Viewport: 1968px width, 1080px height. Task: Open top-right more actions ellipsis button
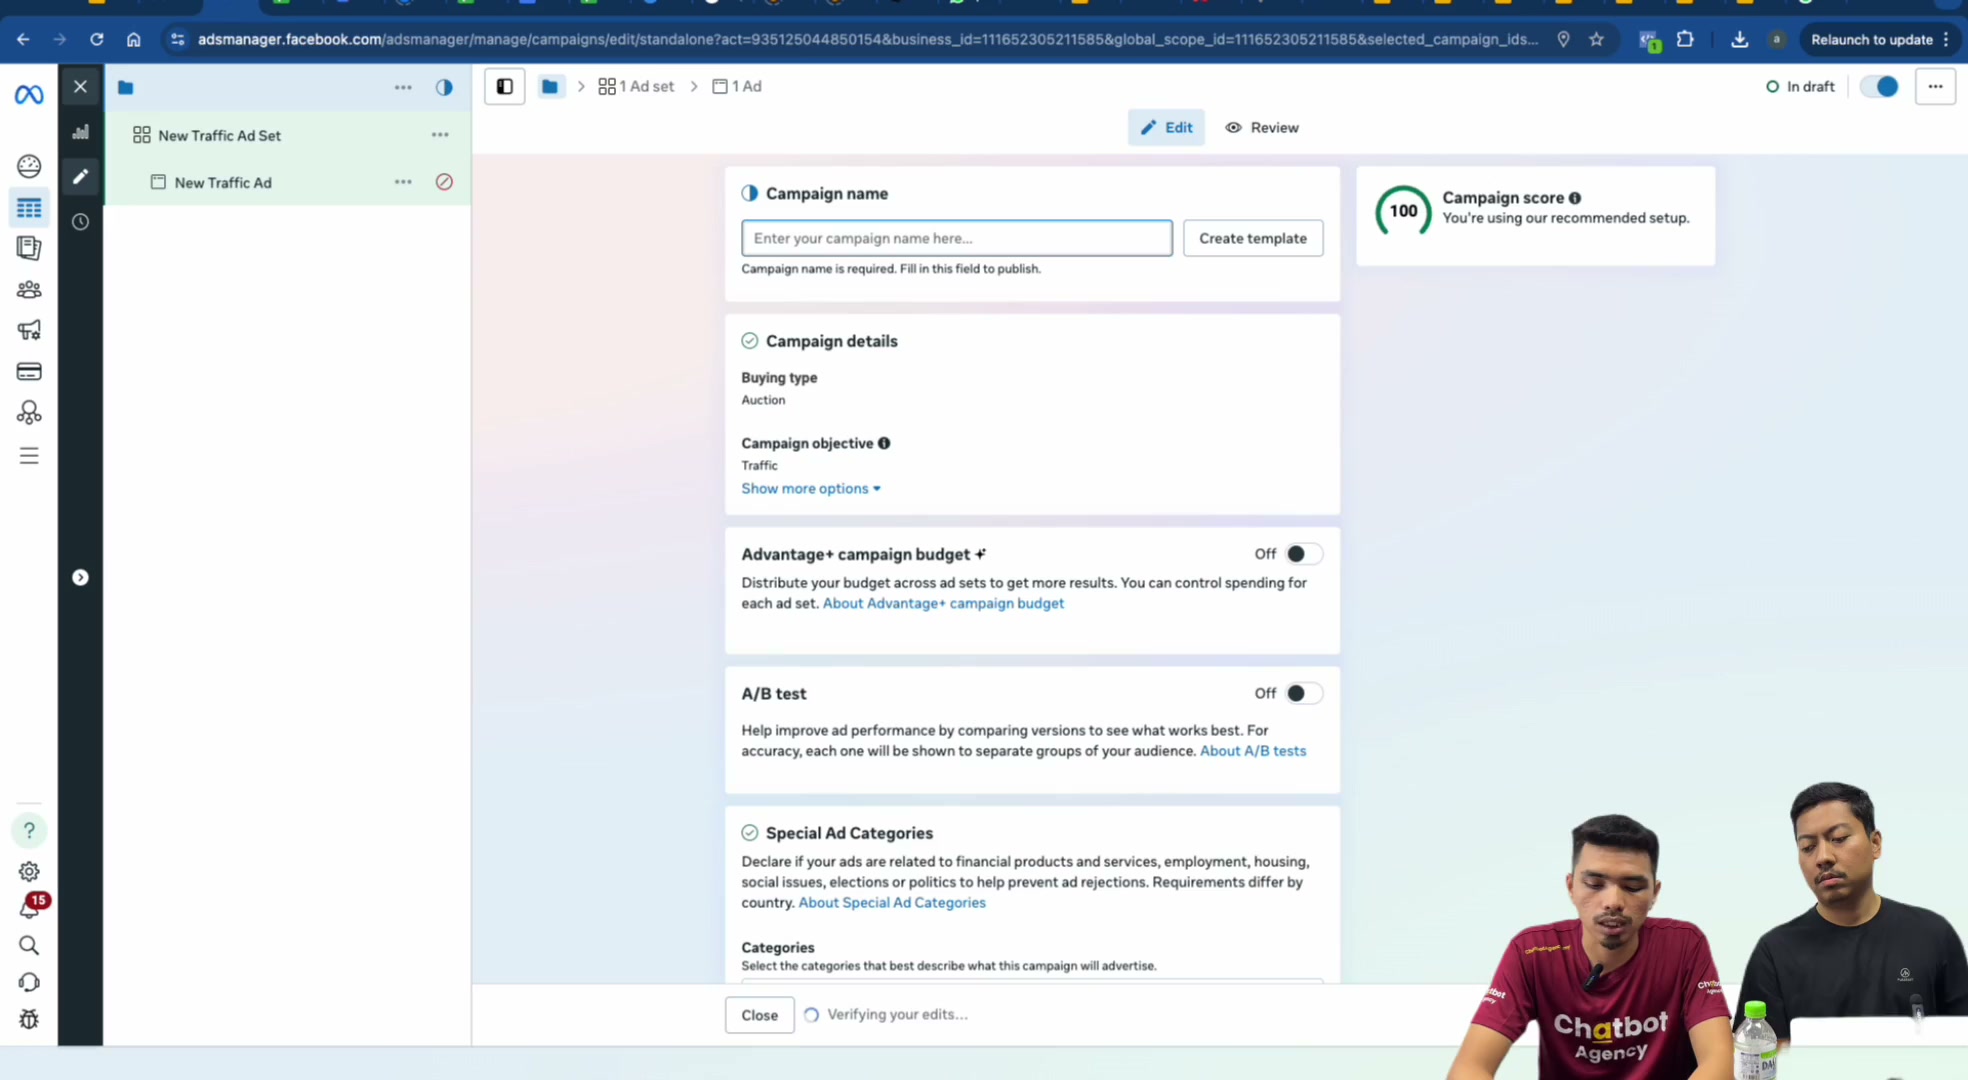pyautogui.click(x=1935, y=87)
